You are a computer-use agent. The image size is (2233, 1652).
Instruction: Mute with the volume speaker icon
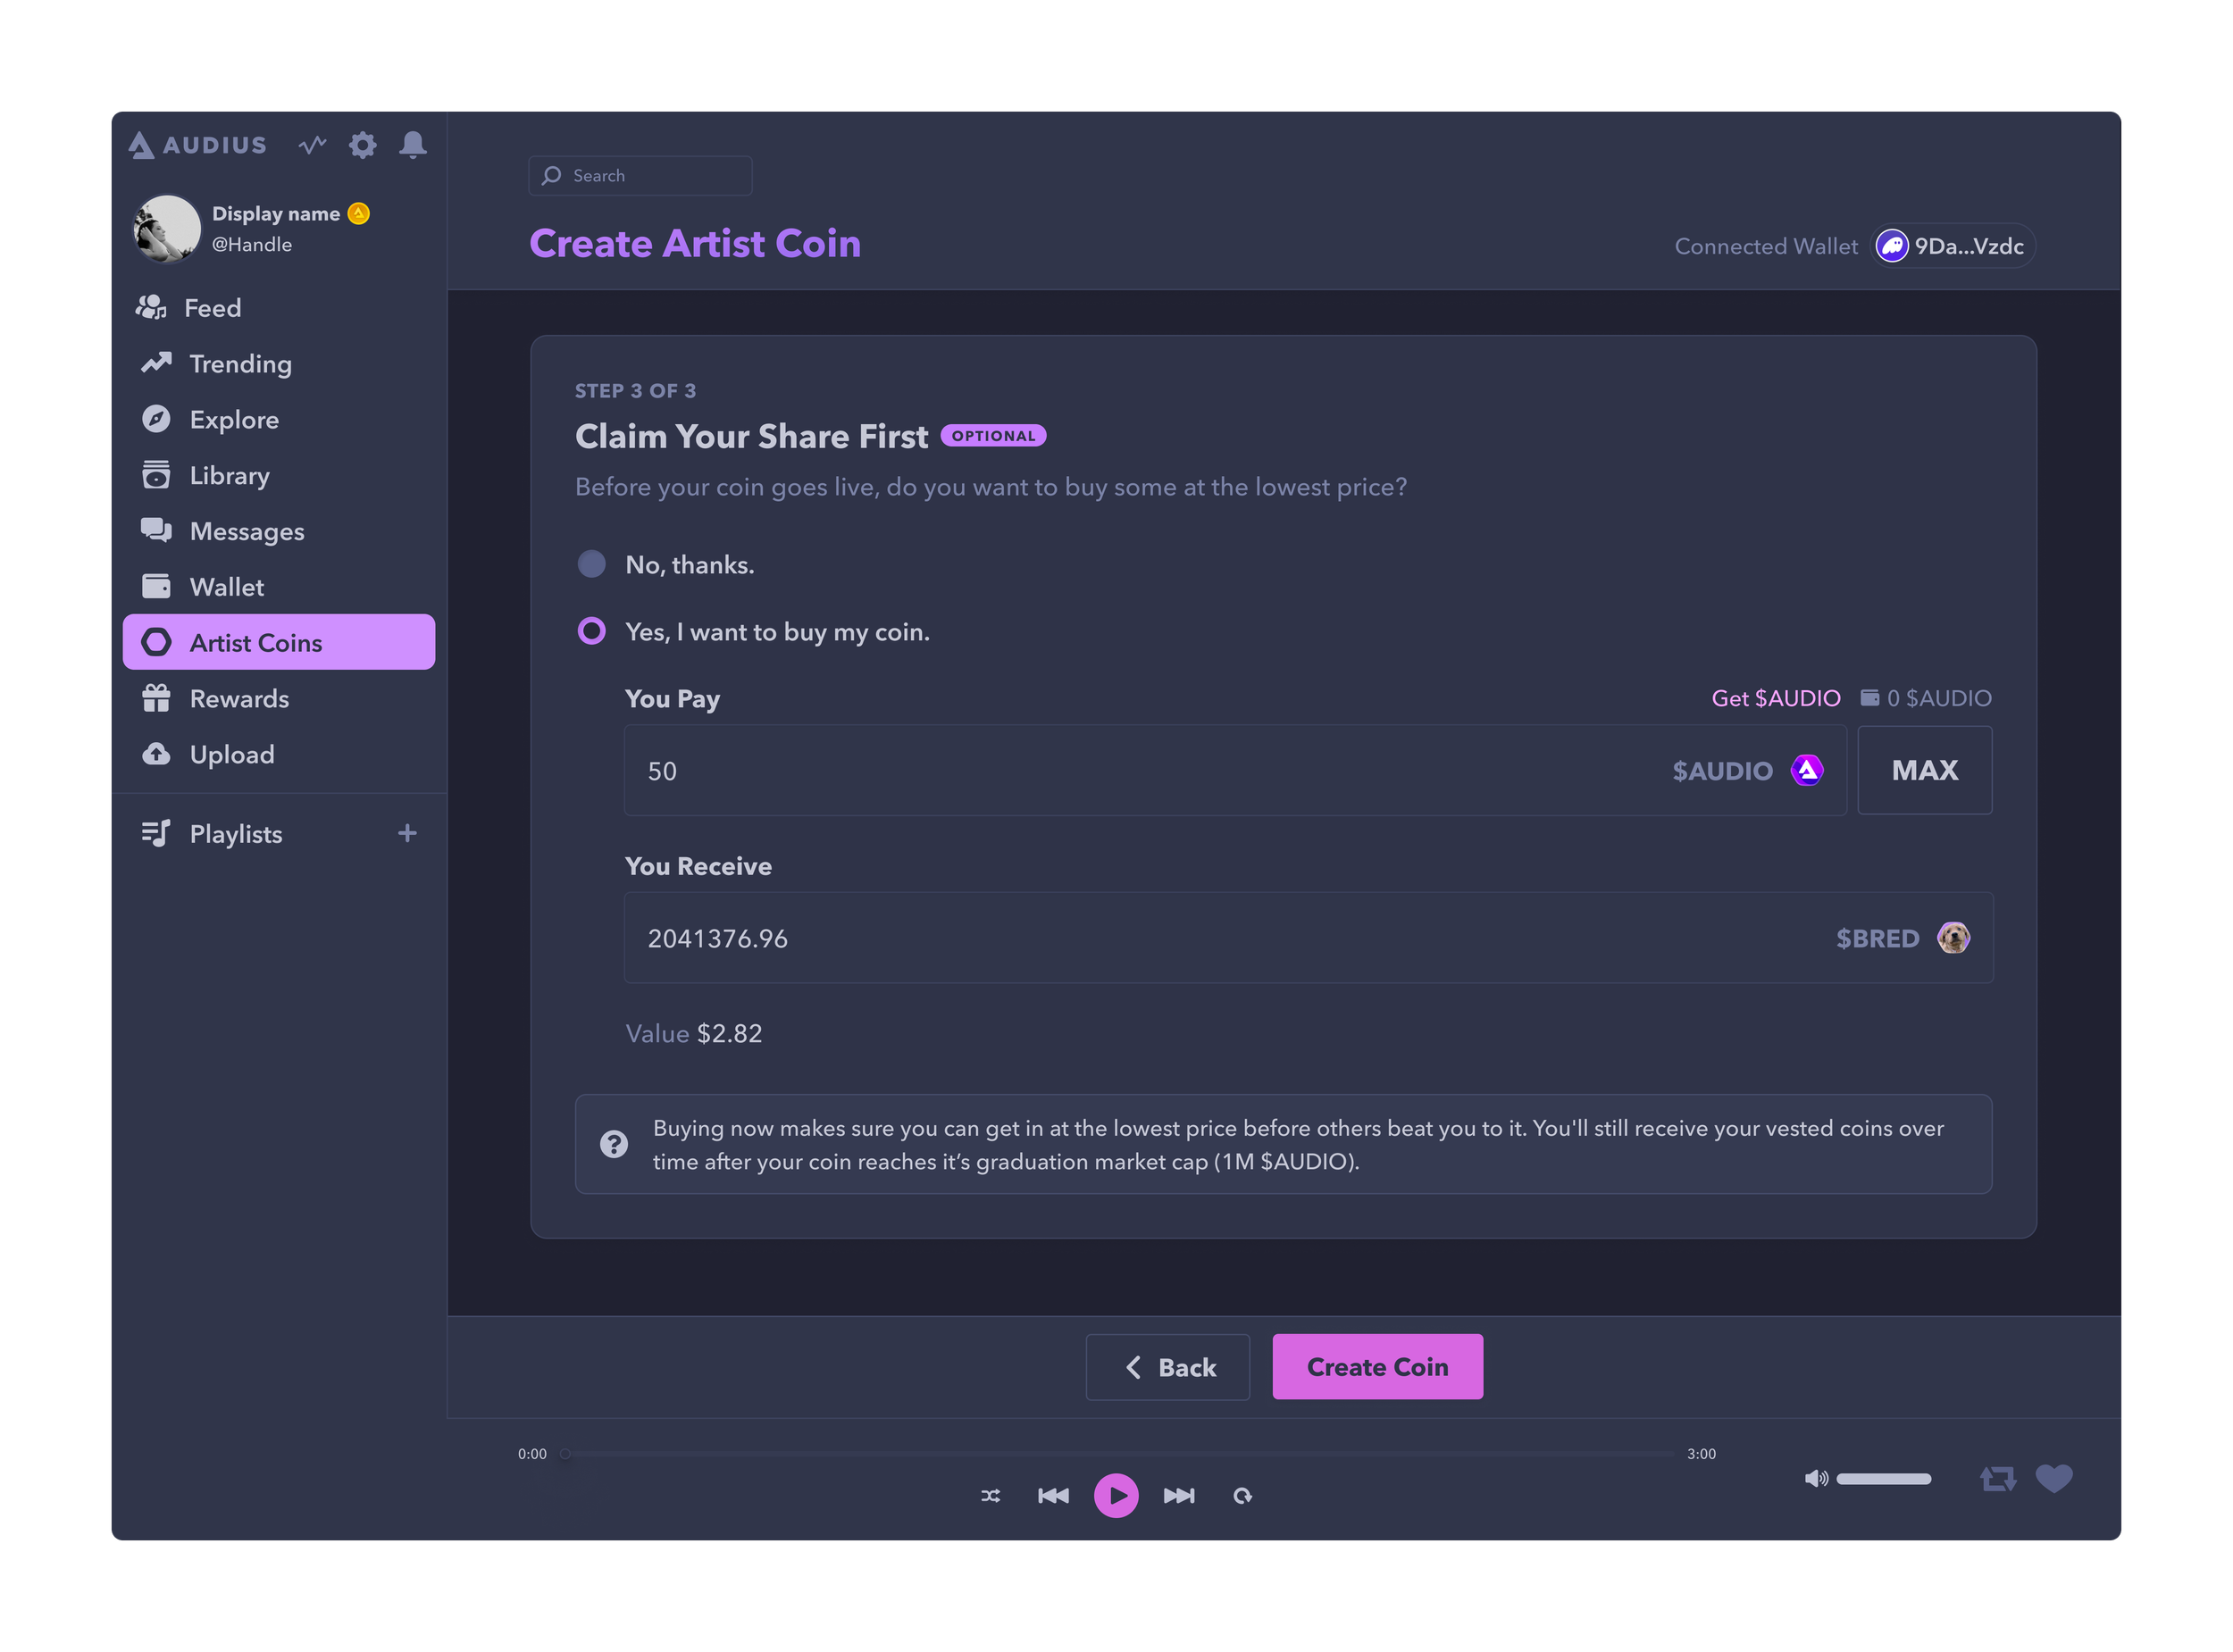point(1816,1479)
